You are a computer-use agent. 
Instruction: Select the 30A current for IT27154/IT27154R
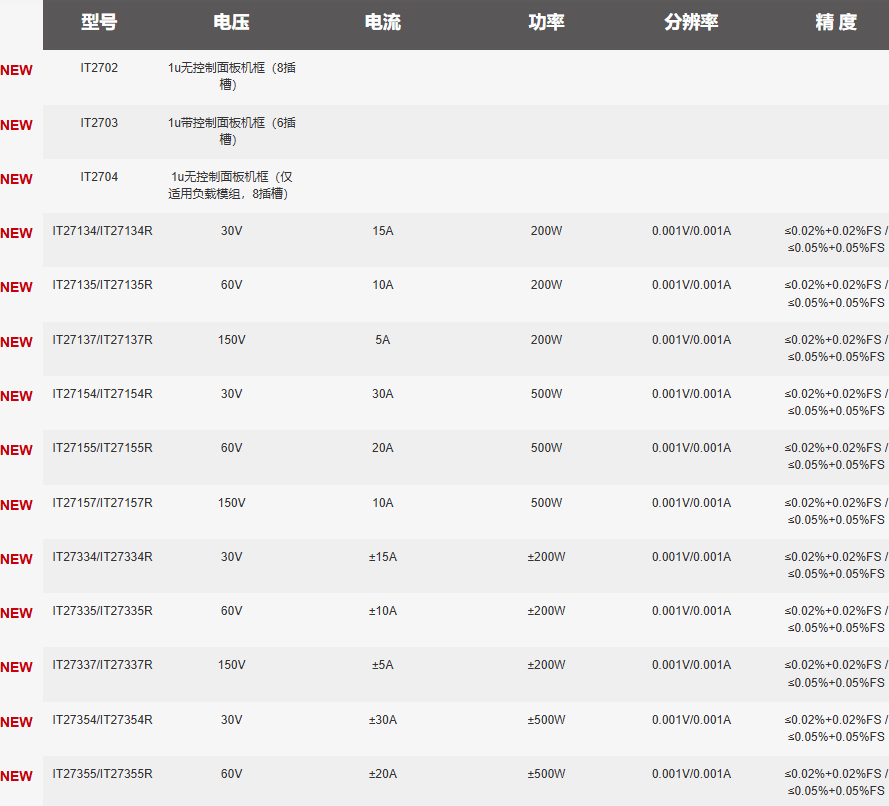click(383, 393)
